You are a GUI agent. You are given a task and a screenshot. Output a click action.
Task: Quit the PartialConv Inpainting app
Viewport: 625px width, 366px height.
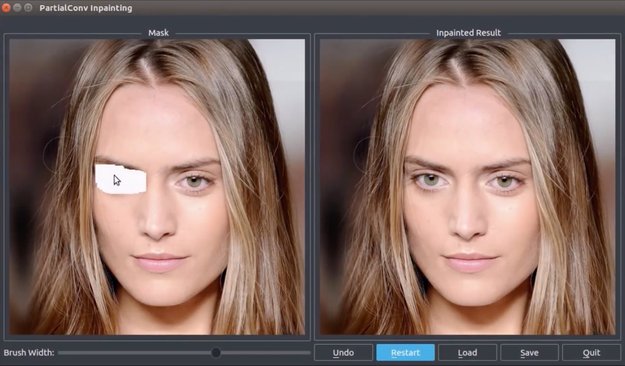[592, 352]
